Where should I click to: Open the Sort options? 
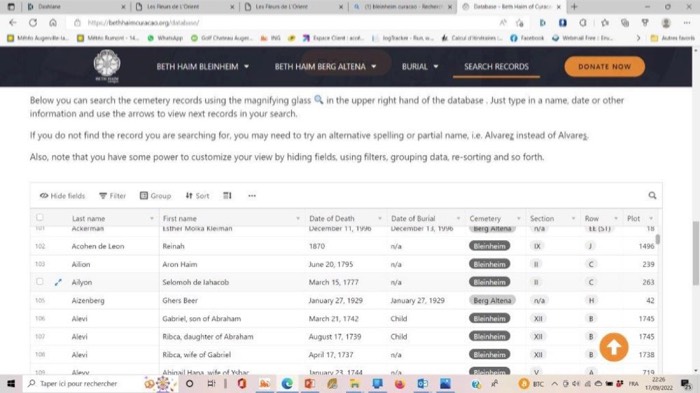(197, 196)
